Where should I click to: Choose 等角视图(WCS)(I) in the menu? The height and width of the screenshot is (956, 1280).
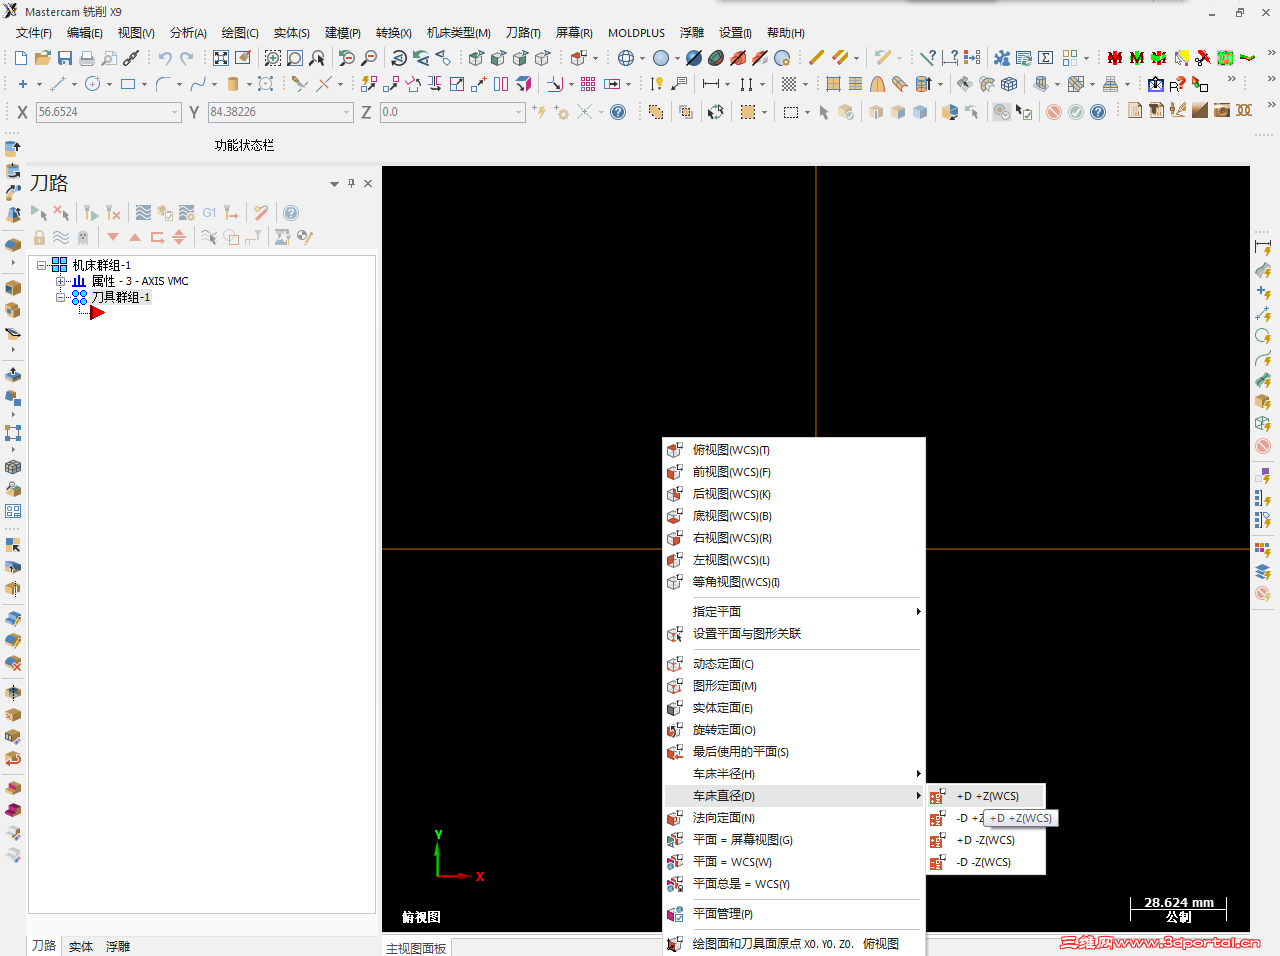793,582
